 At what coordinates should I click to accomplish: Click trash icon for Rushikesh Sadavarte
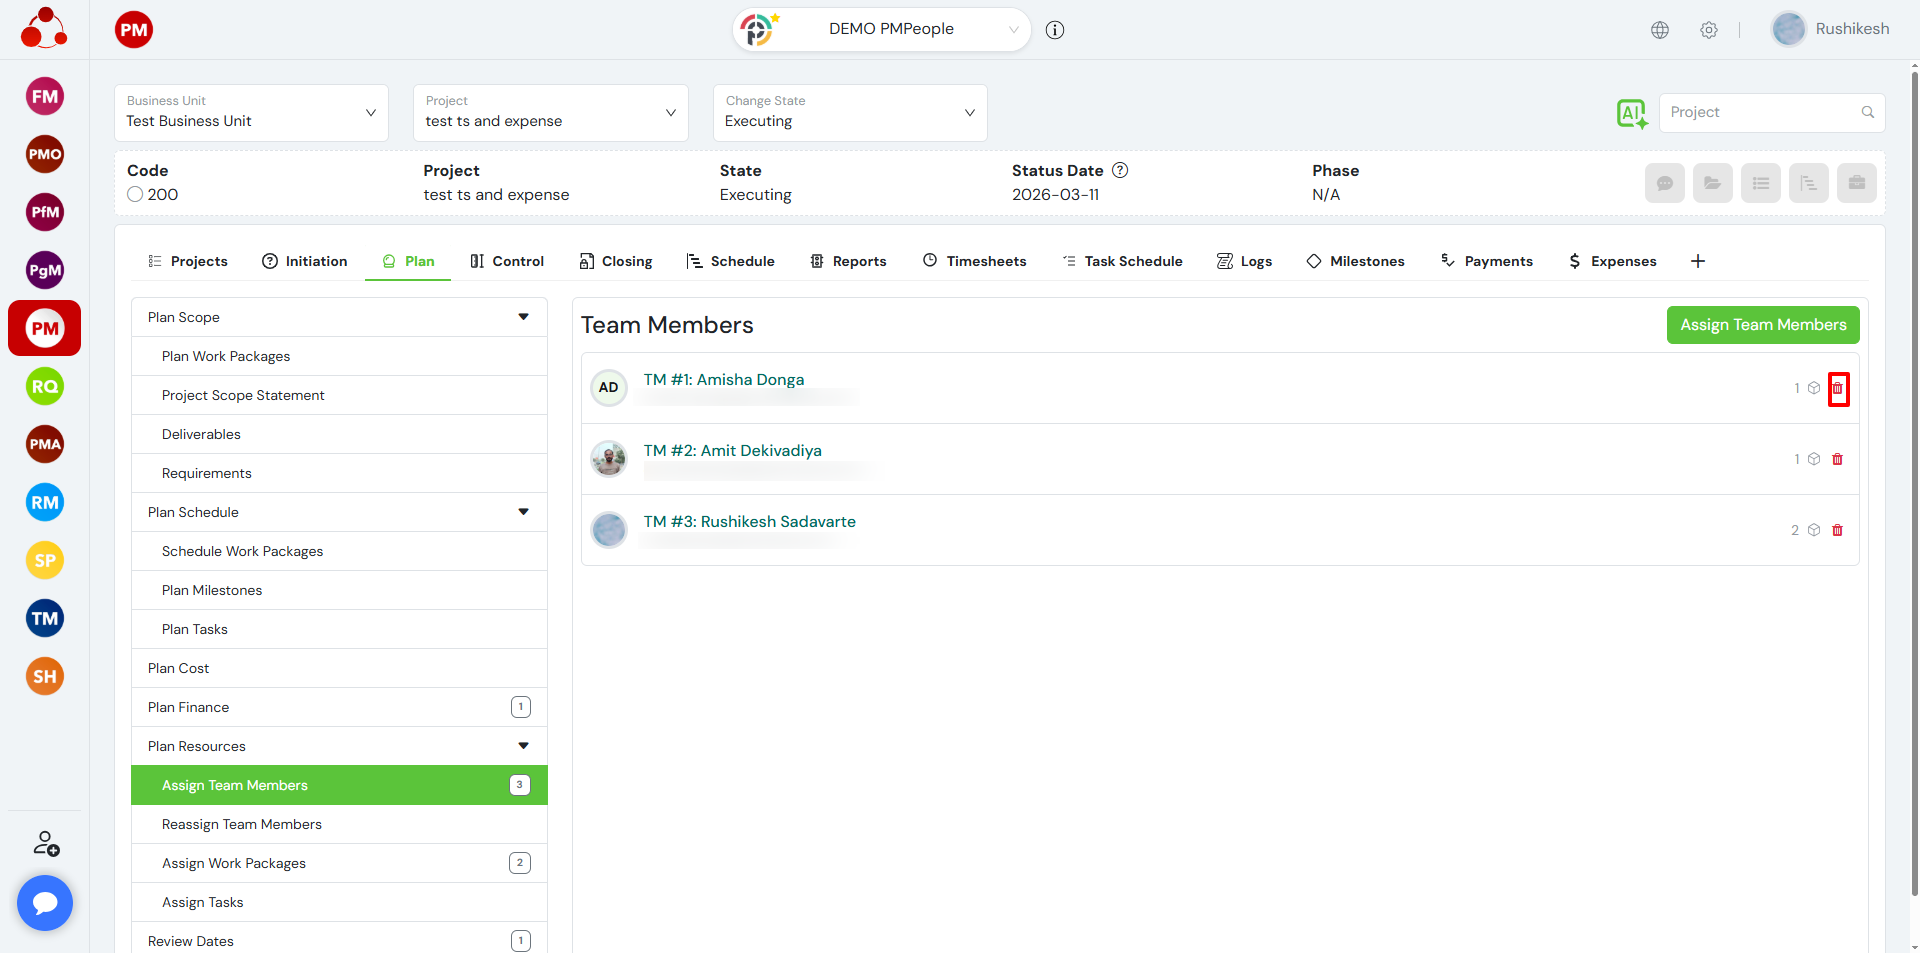point(1837,531)
